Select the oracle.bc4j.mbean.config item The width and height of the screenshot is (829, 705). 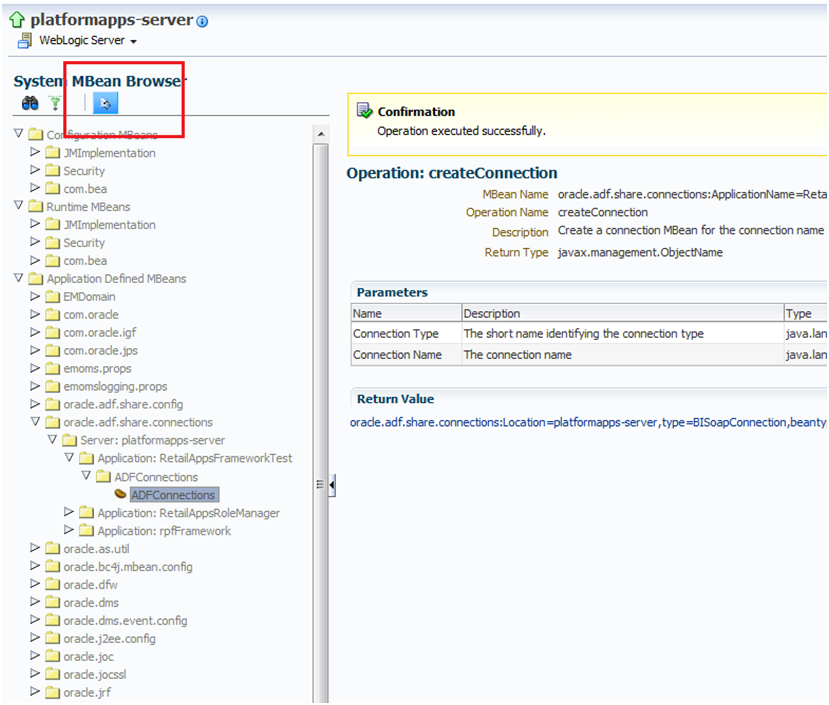click(128, 567)
